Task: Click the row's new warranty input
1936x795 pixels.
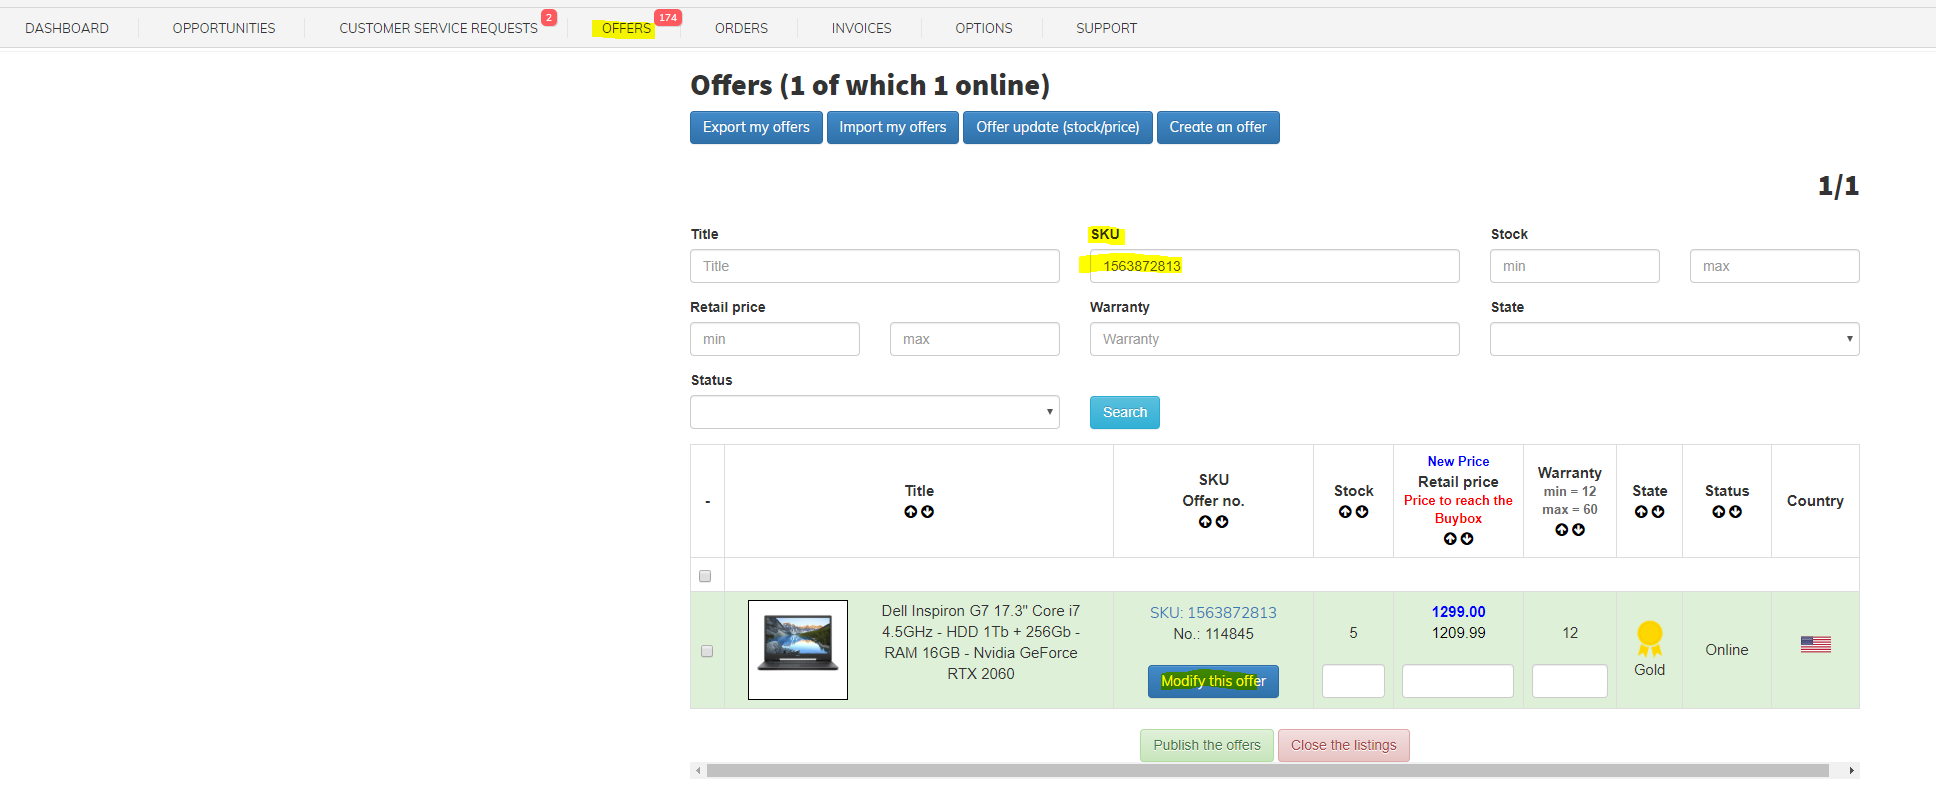Action: coord(1570,681)
